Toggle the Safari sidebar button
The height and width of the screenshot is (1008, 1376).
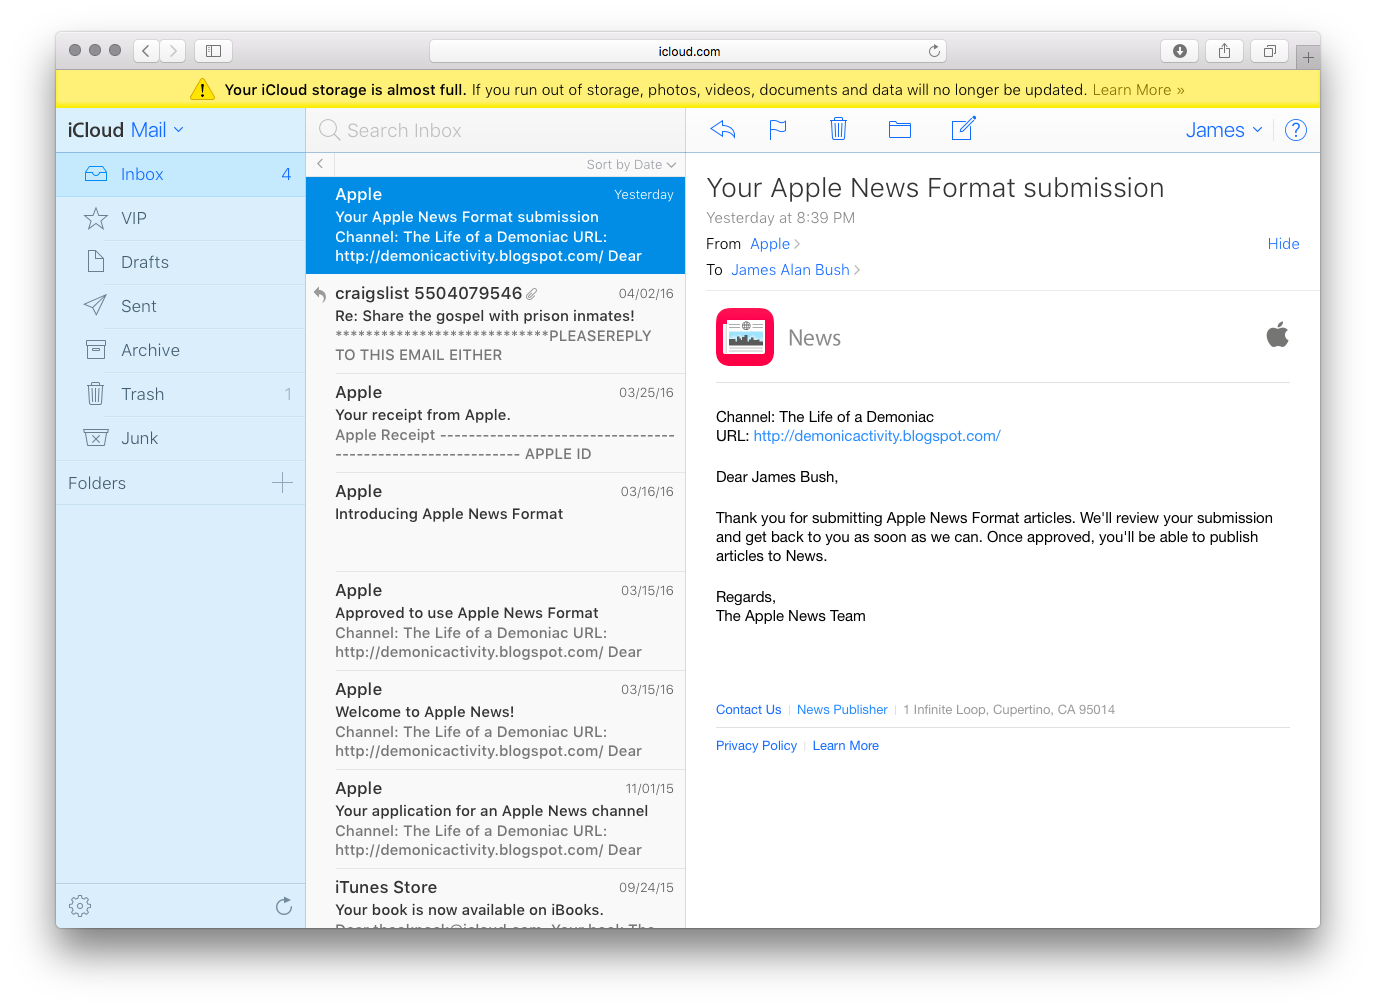pos(213,50)
